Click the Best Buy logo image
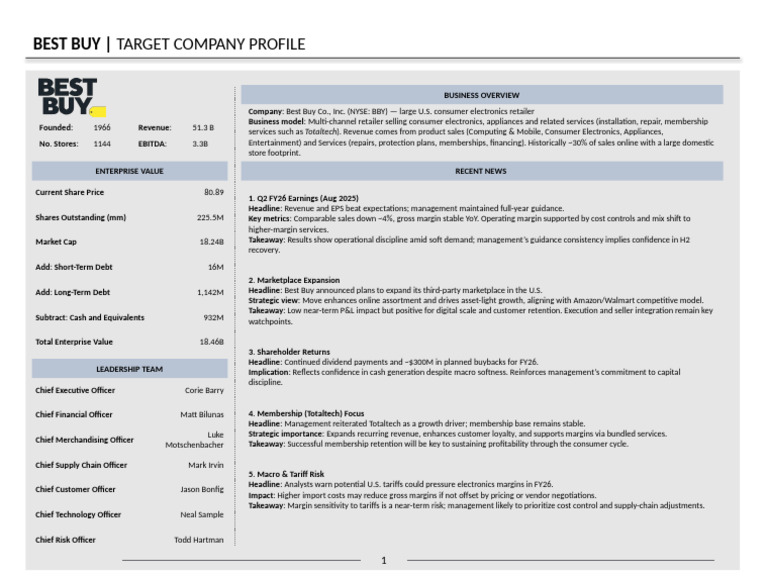The height and width of the screenshot is (576, 768). click(72, 97)
